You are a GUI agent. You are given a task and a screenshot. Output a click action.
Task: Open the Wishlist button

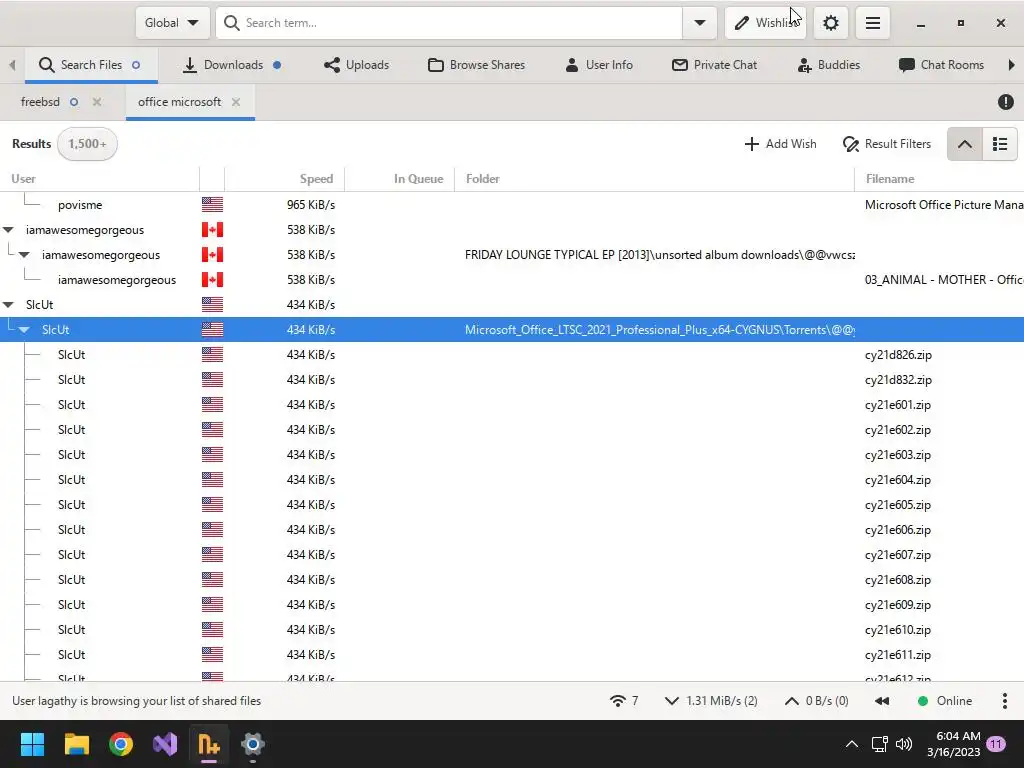coord(765,23)
